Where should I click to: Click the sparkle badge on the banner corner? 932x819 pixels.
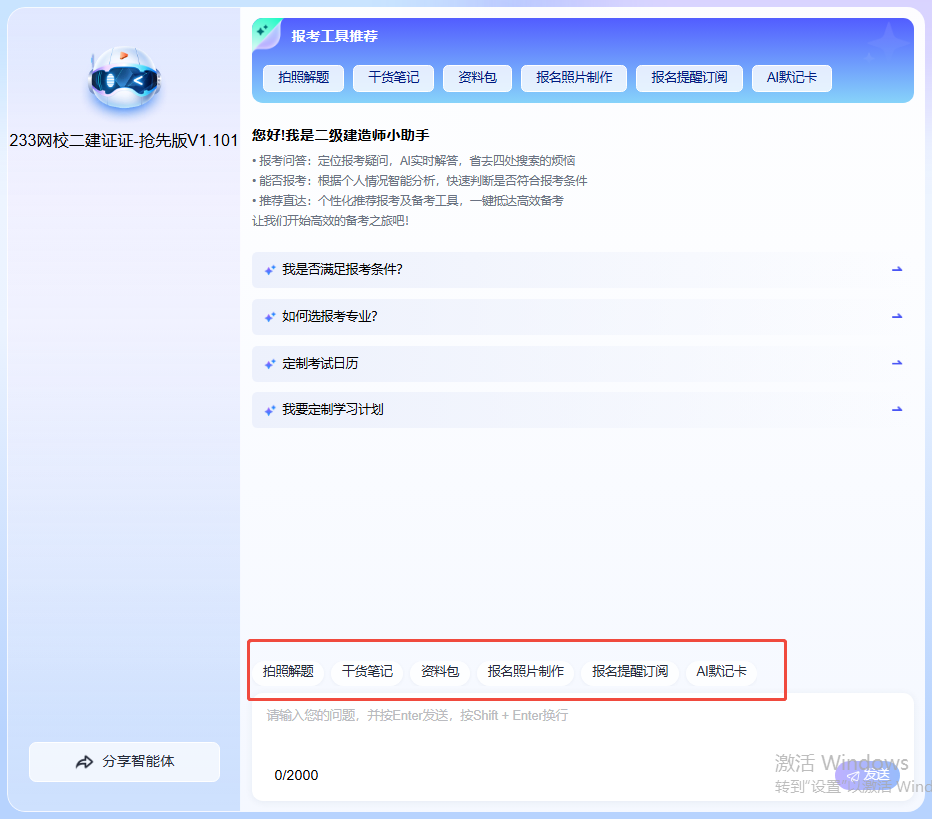pos(264,31)
